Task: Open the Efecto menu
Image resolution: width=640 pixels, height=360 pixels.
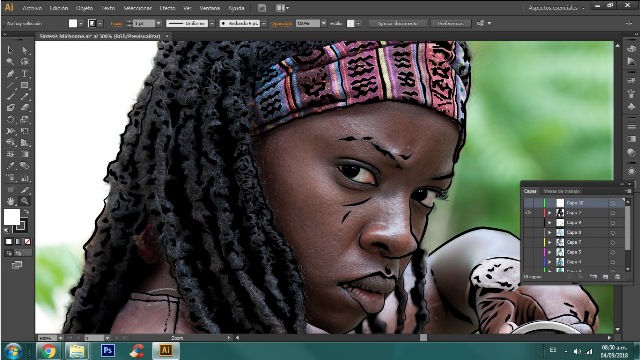Action: pyautogui.click(x=167, y=8)
